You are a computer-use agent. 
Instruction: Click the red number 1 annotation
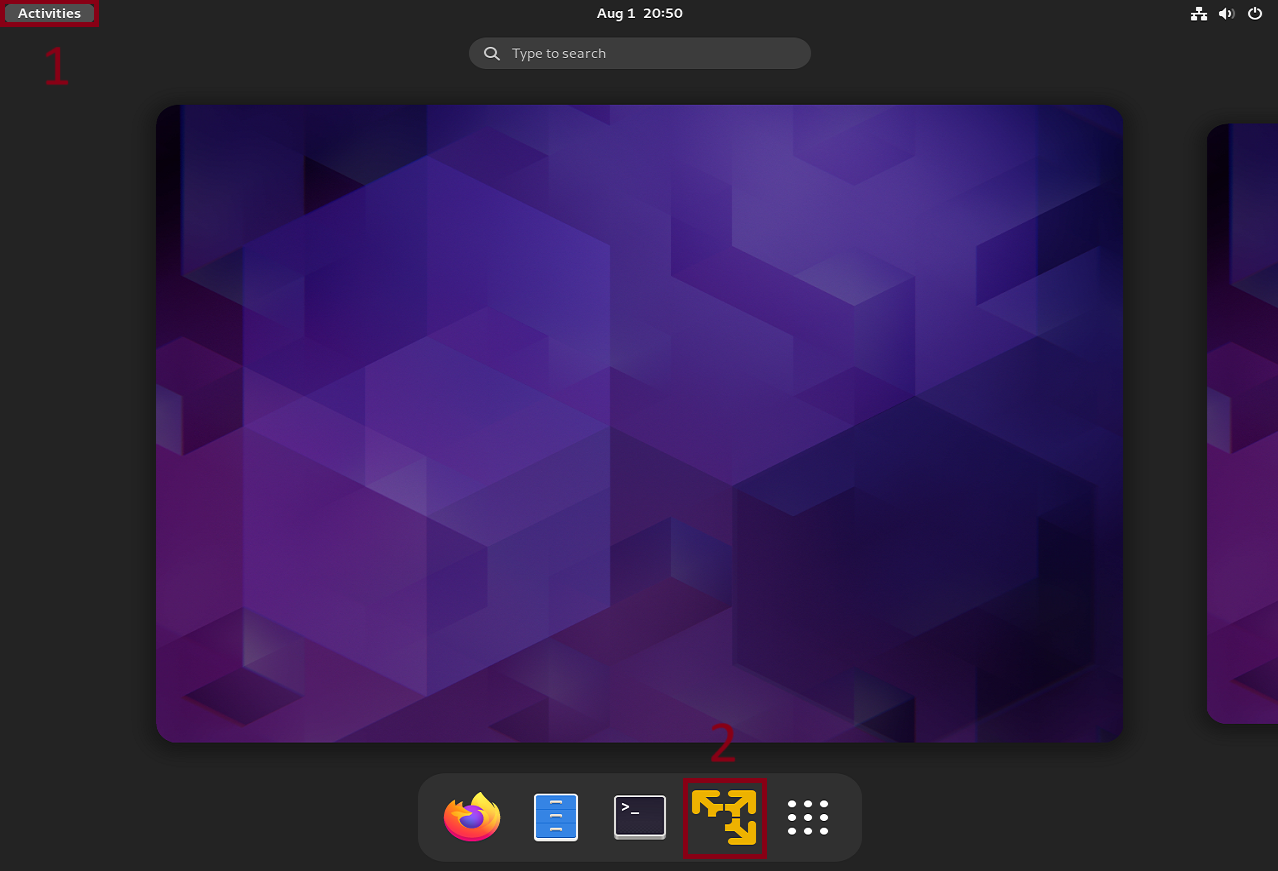point(56,67)
